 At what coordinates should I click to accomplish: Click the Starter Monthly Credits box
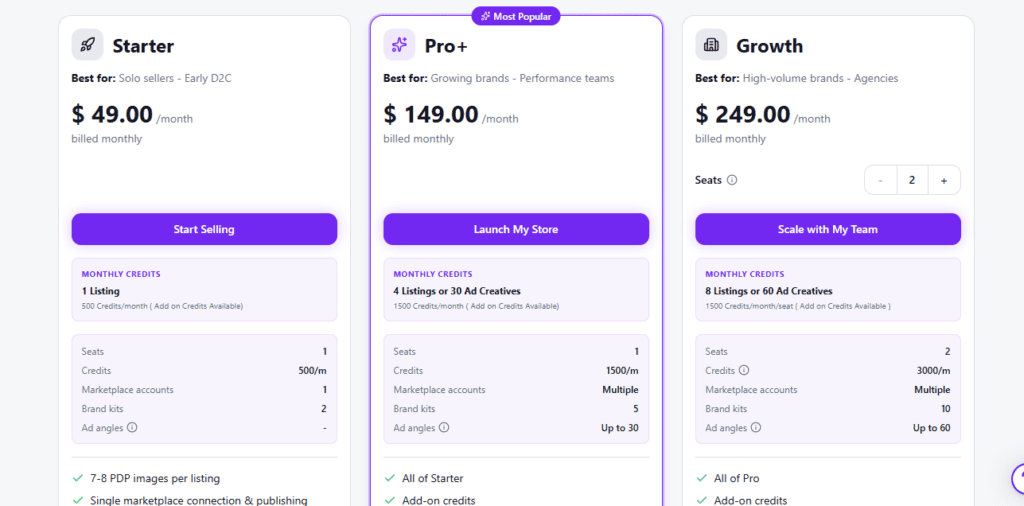click(204, 290)
